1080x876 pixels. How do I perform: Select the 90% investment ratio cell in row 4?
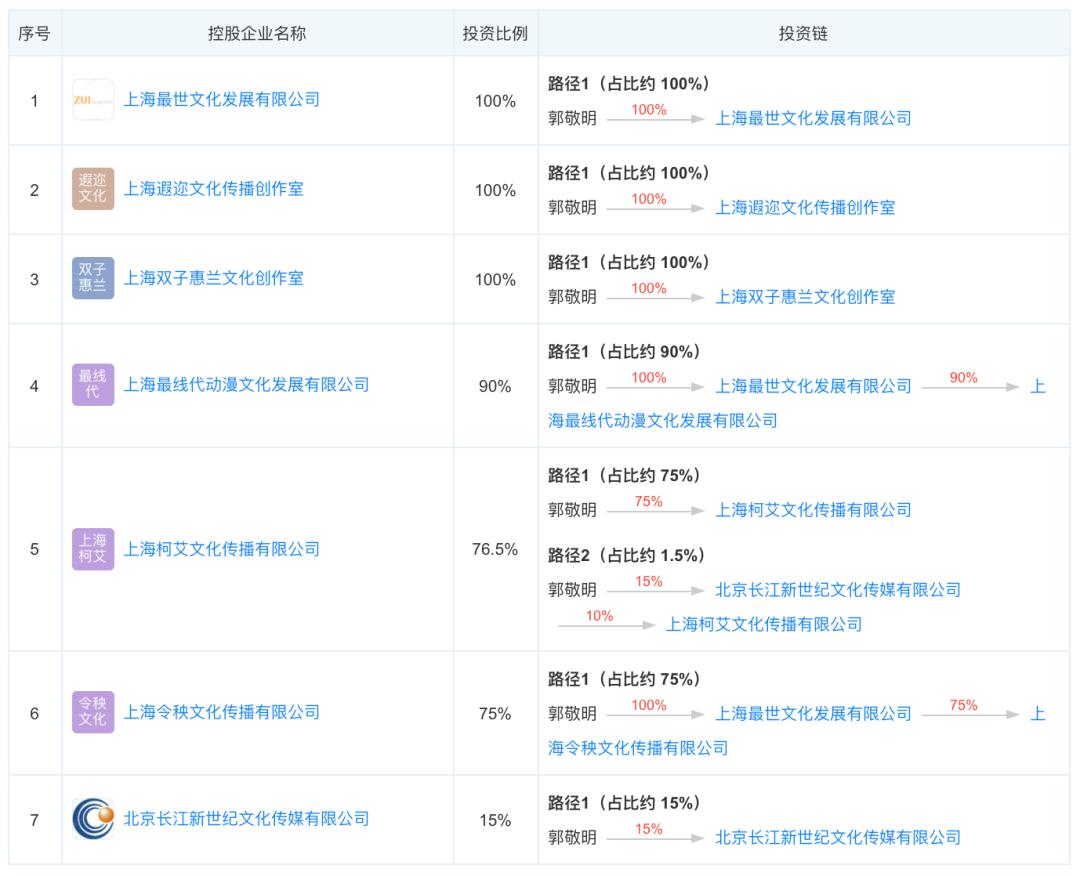[495, 386]
